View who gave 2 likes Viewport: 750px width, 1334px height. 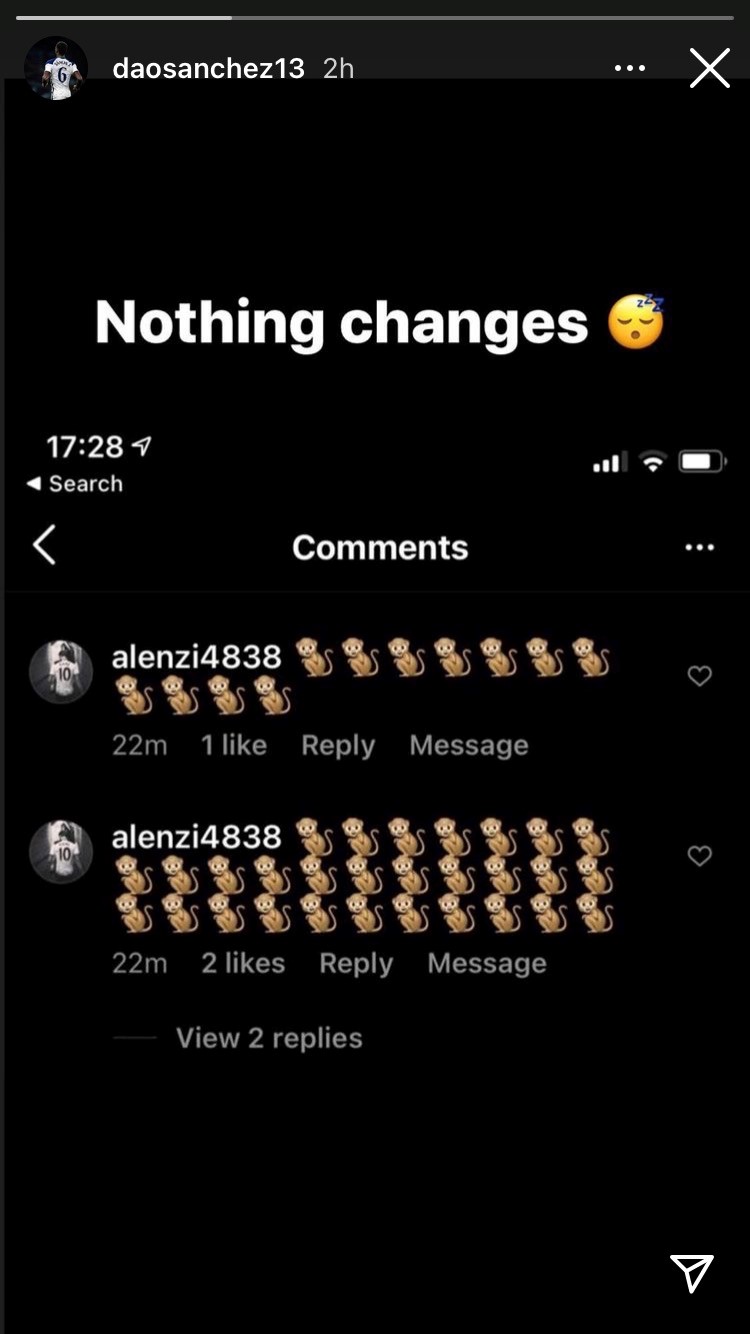(243, 963)
